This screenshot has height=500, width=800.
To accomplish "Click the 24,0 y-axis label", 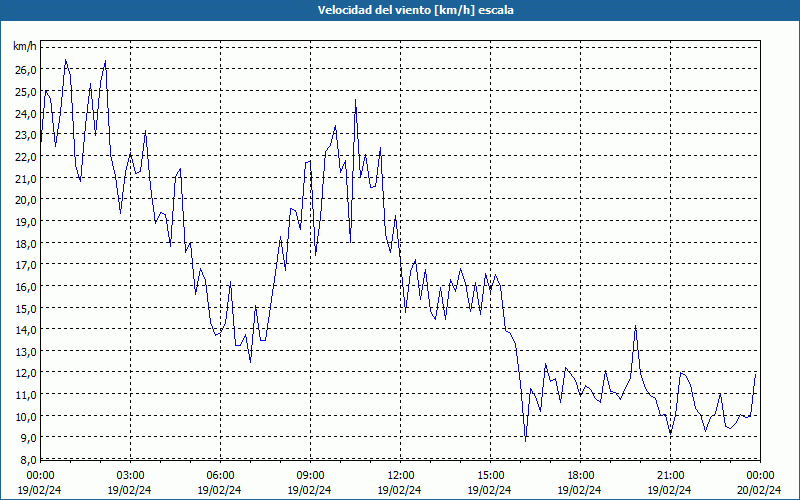I will click(x=26, y=114).
